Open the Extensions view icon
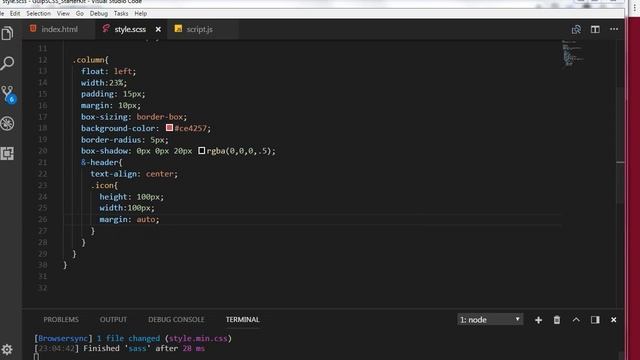Image resolution: width=640 pixels, height=360 pixels. click(7, 153)
